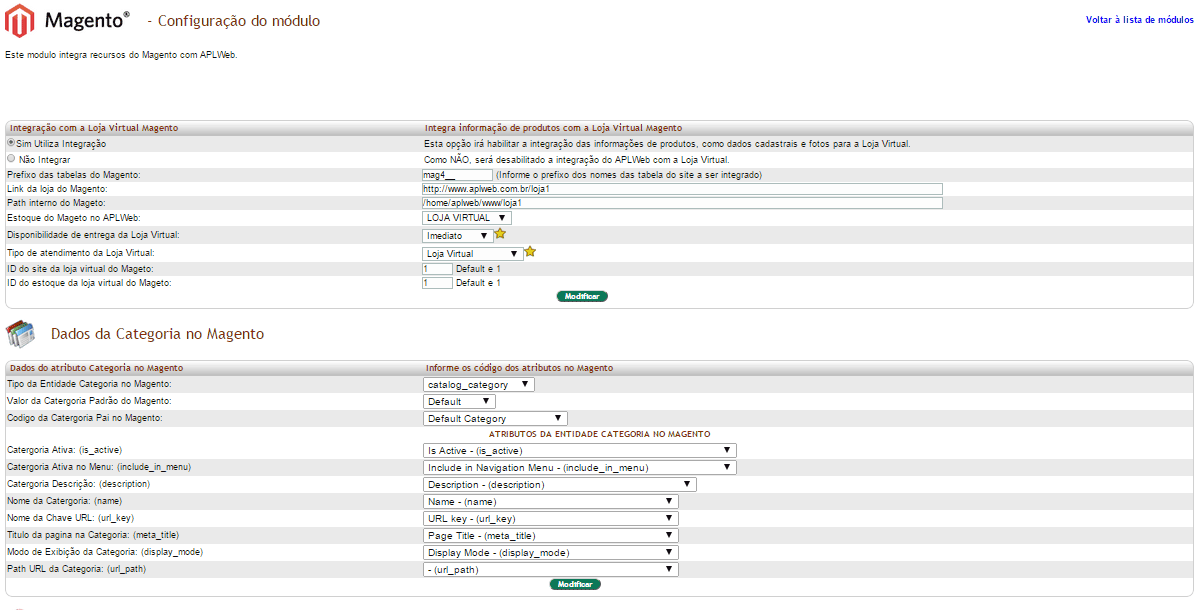Click the Dados da Categoria section icon
1197x610 pixels.
20,334
